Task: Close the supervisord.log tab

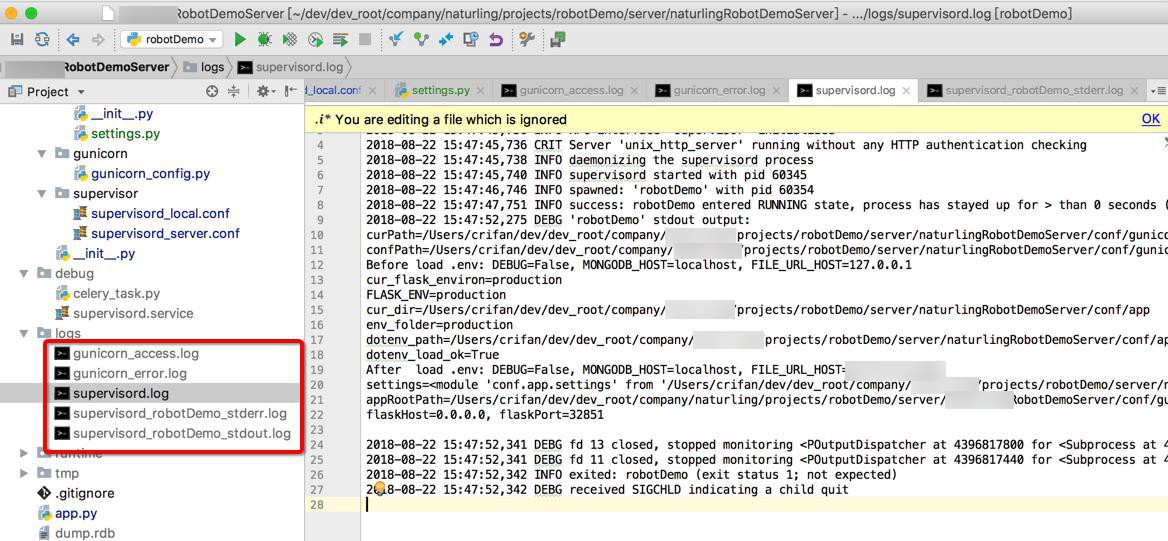Action: tap(906, 91)
